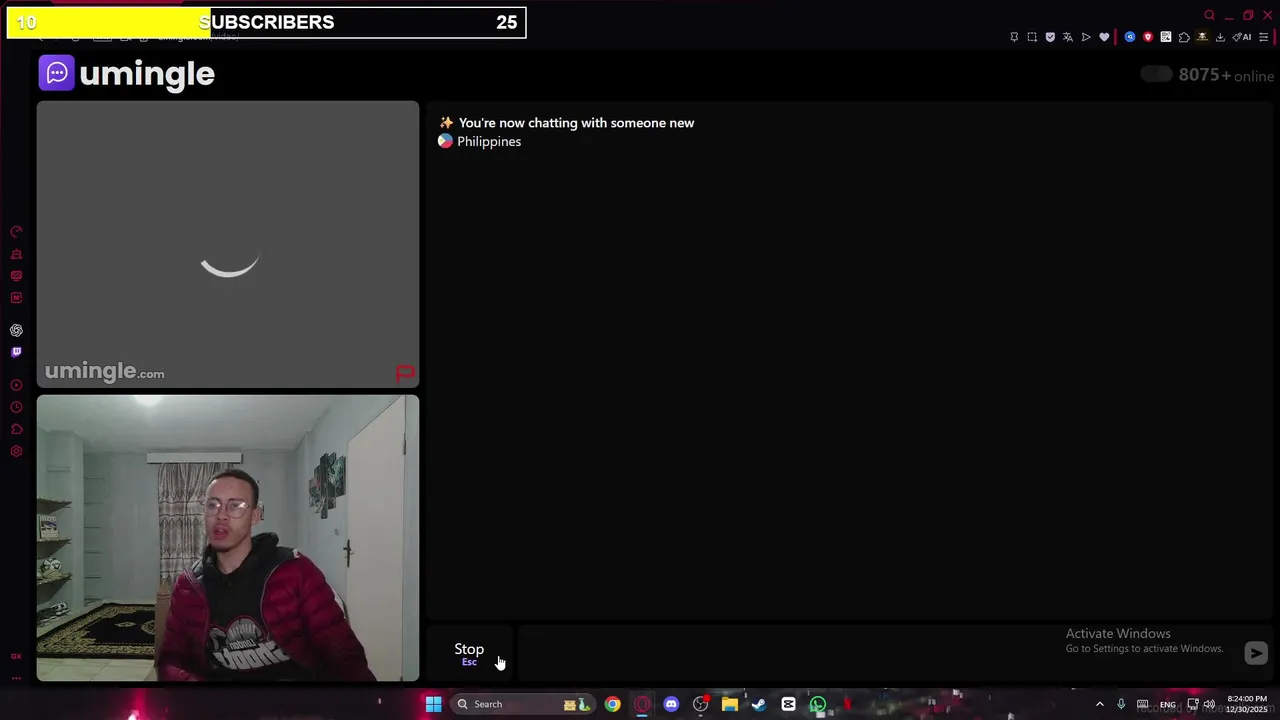Screen dimensions: 1280x720
Task: Open WhatsApp from the taskbar
Action: click(x=818, y=704)
